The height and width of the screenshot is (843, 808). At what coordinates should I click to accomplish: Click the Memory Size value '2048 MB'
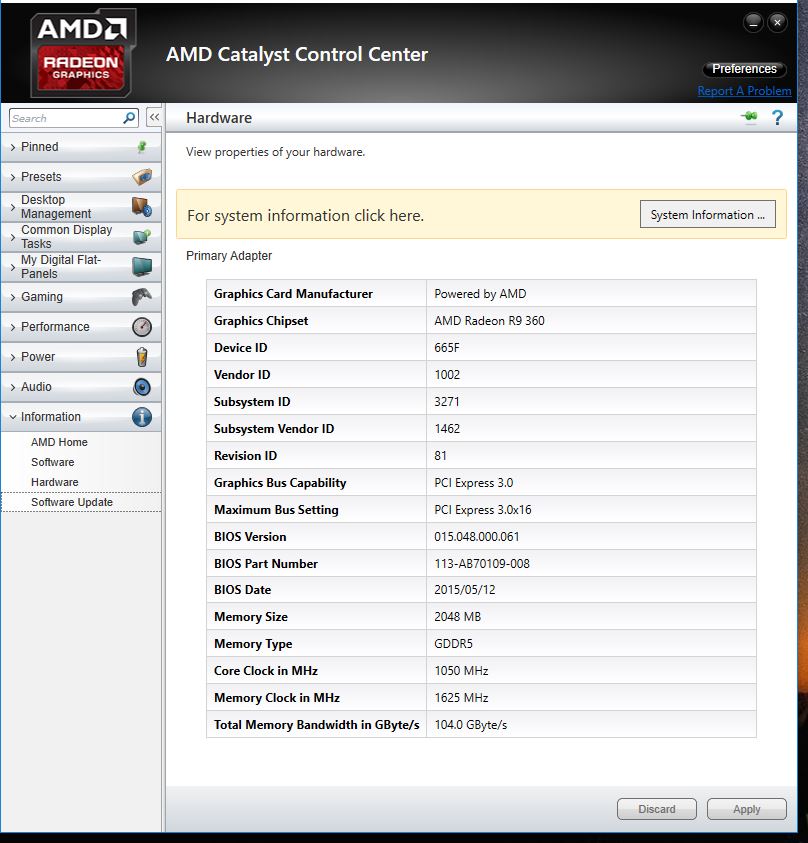(x=457, y=616)
